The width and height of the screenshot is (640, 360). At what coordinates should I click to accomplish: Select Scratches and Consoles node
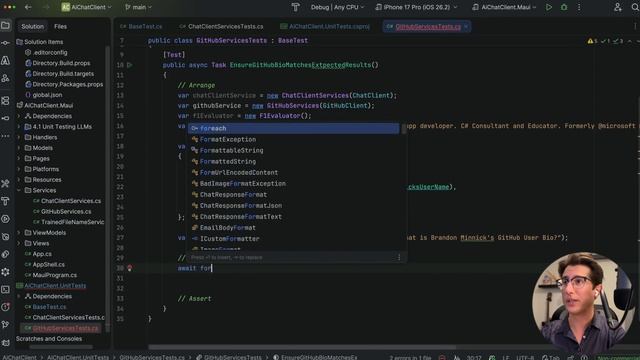[x=49, y=339]
